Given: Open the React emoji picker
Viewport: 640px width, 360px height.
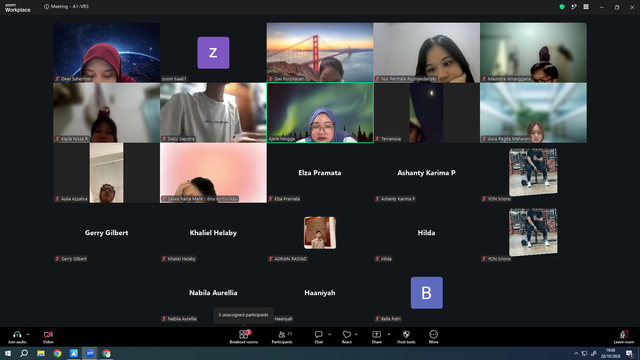Looking at the screenshot, I should pyautogui.click(x=347, y=337).
